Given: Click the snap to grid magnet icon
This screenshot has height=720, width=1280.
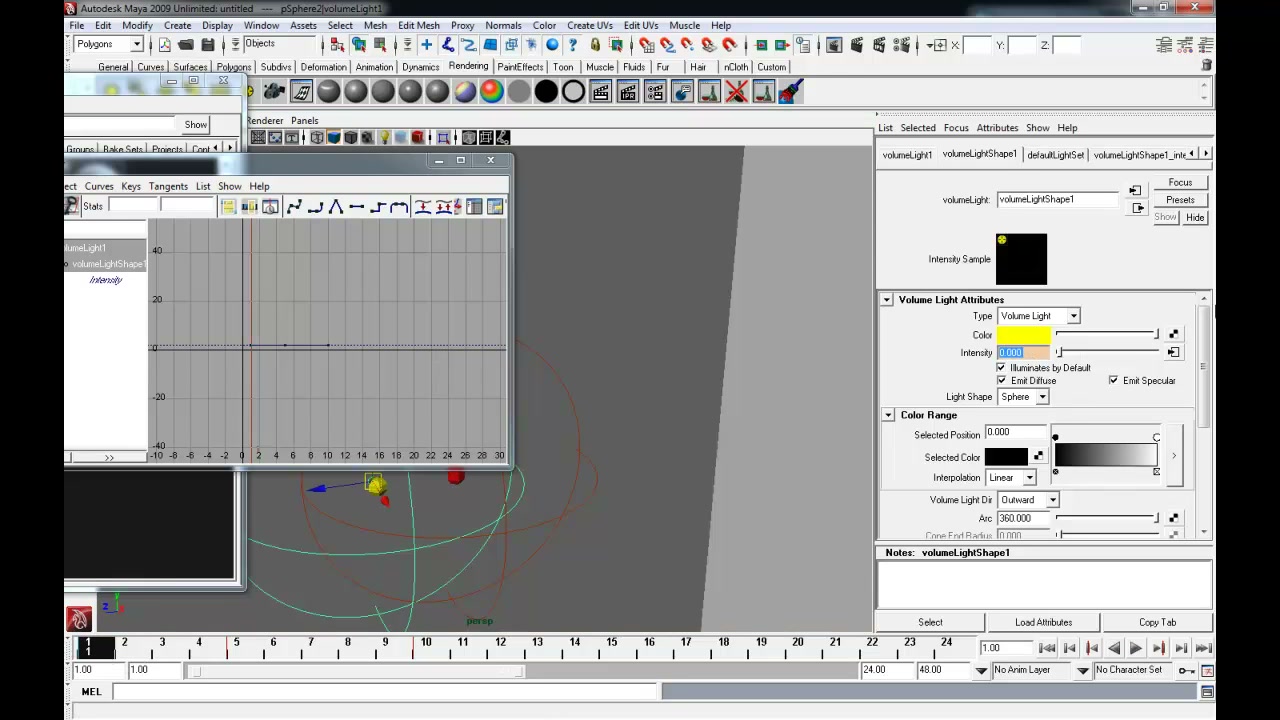Looking at the screenshot, I should [646, 45].
